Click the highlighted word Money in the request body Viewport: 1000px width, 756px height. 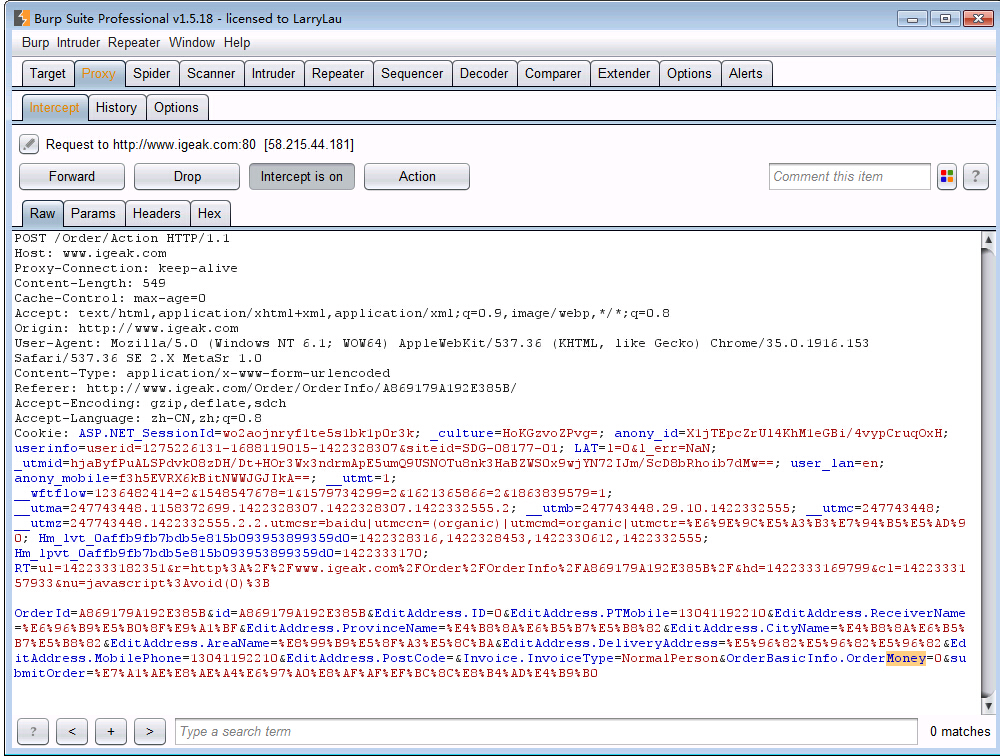point(906,658)
